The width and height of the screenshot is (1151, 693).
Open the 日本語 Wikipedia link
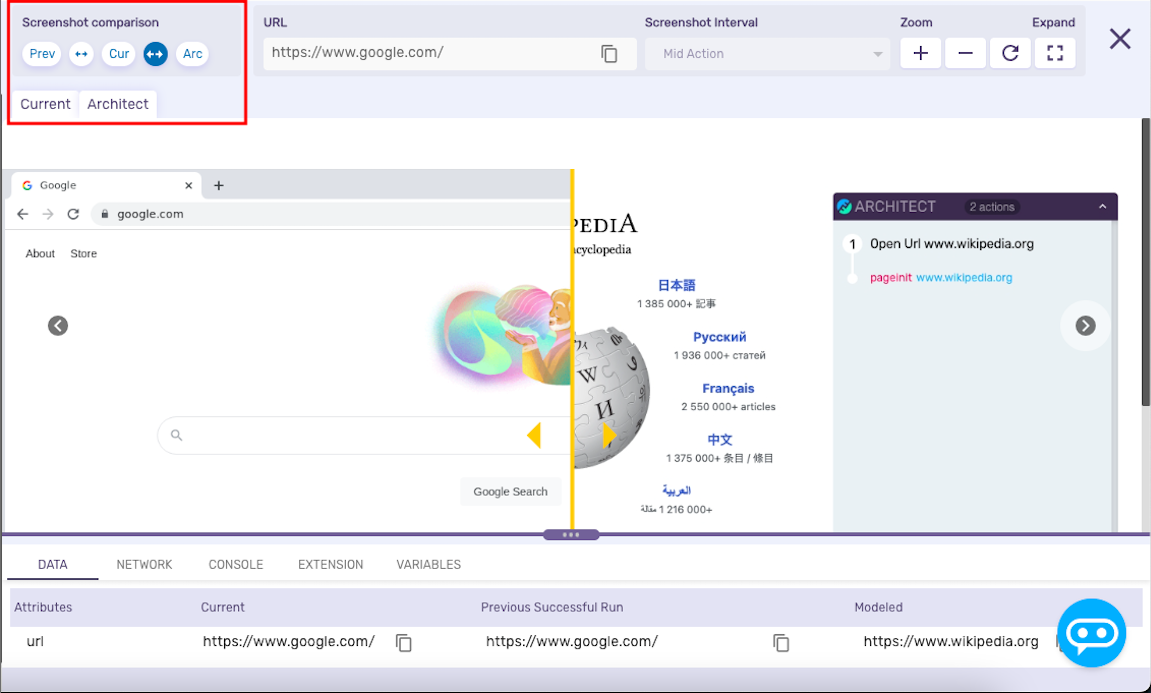676,286
